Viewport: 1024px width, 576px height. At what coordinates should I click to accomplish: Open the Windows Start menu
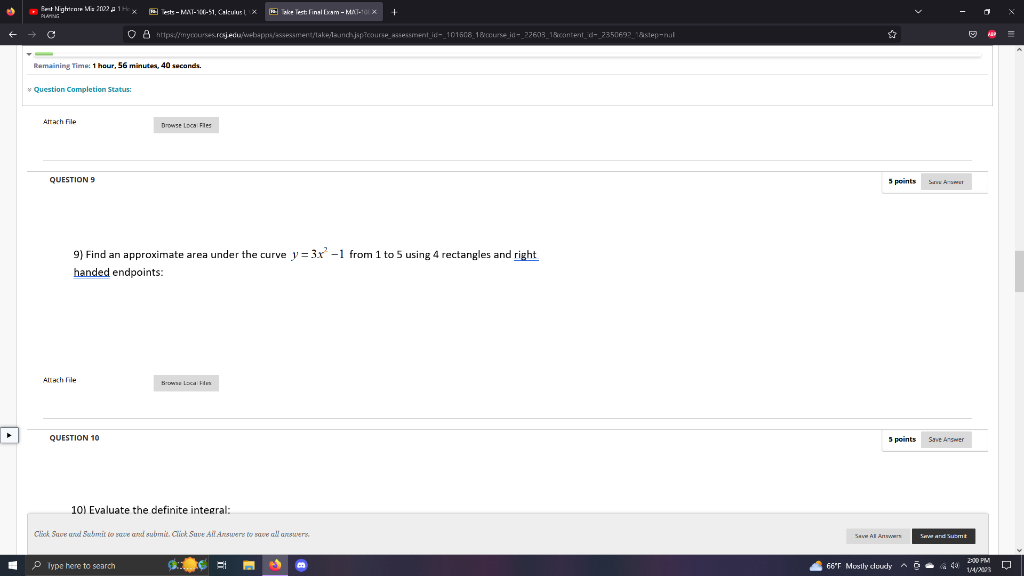pos(12,566)
